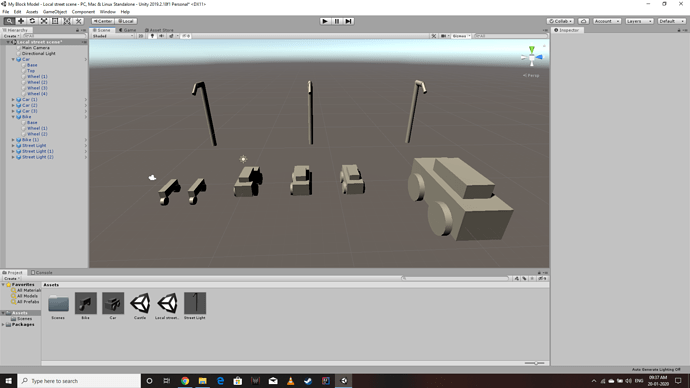690x388 pixels.
Task: Toggle scene lighting bulb
Action: [x=152, y=36]
